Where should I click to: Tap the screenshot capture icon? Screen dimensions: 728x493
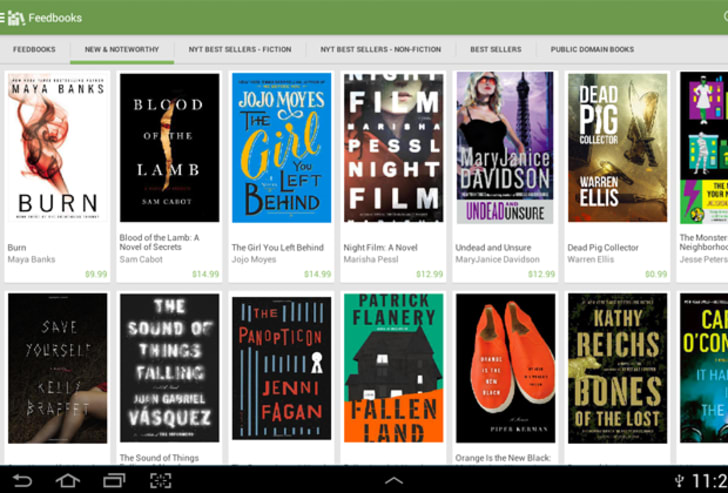click(161, 480)
